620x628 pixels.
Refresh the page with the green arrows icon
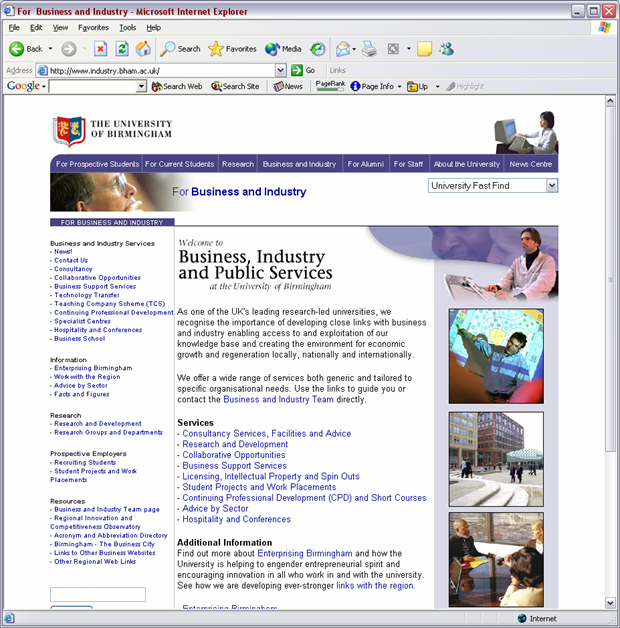pos(122,49)
